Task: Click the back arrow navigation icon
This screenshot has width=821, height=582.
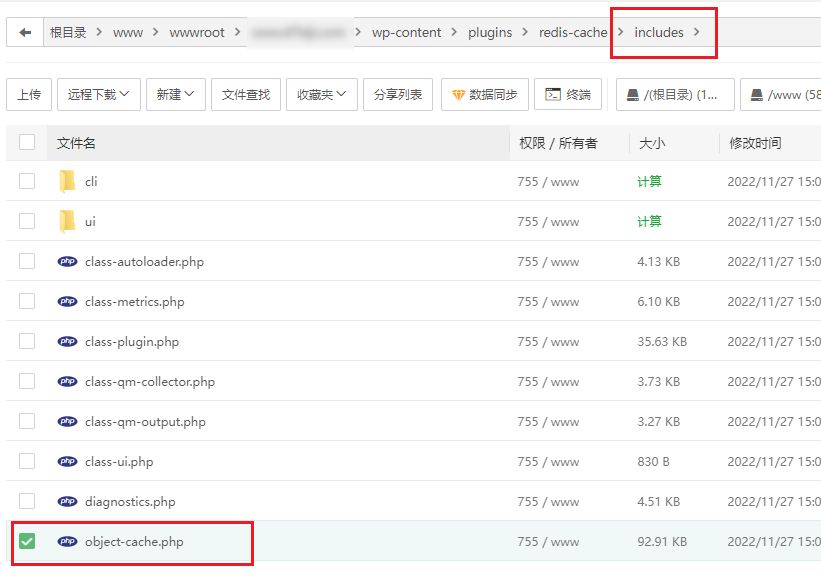Action: point(25,32)
